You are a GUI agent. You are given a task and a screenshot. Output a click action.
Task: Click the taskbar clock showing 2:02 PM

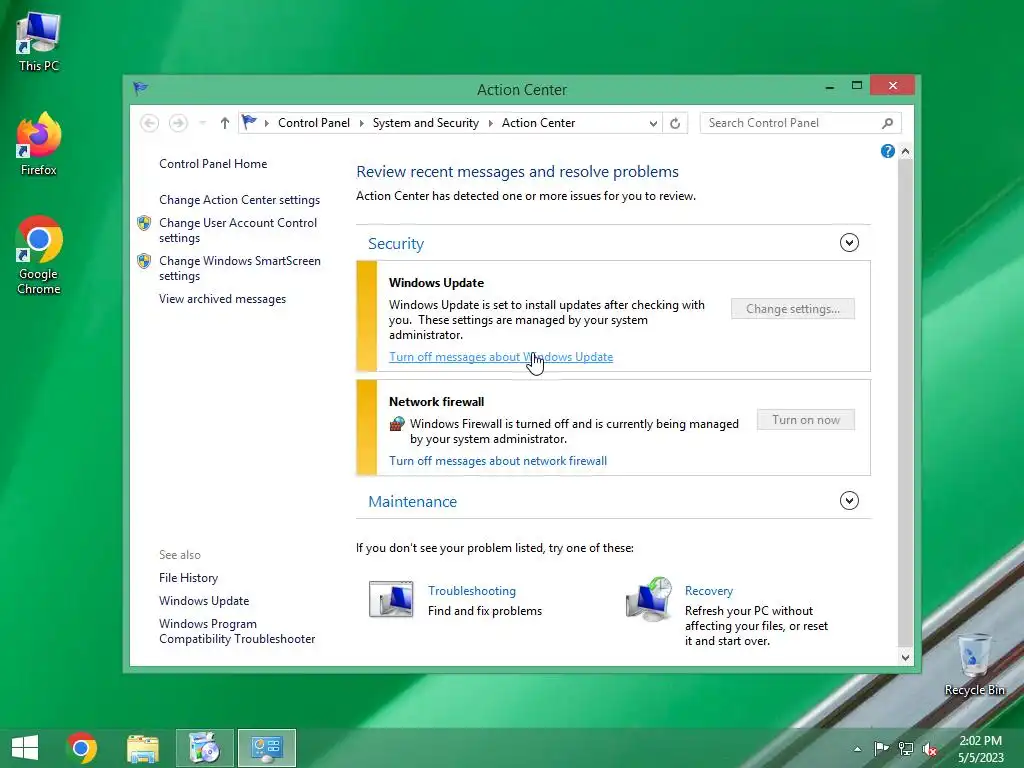[x=980, y=749]
